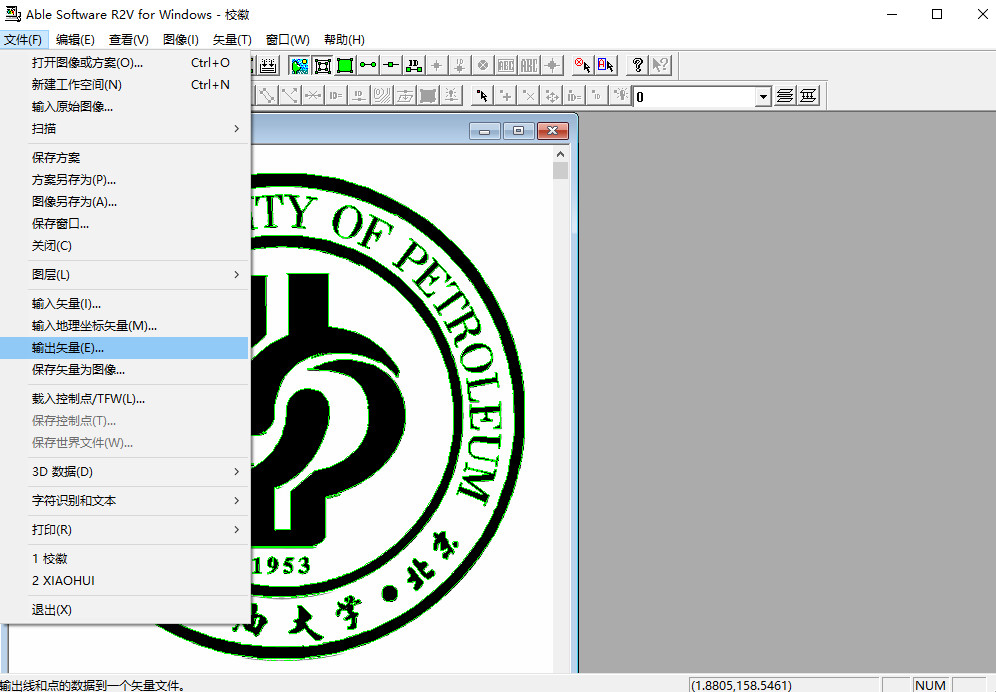Choose 载入控制点/TFW(L)...

[x=125, y=399]
